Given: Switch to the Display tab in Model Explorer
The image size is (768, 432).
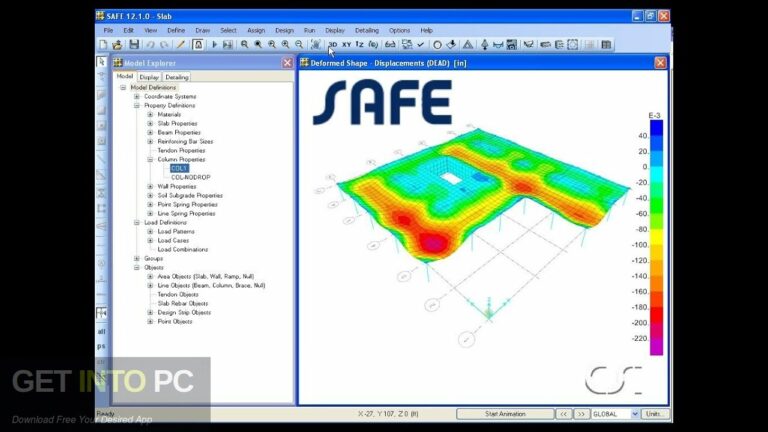Looking at the screenshot, I should (x=149, y=77).
